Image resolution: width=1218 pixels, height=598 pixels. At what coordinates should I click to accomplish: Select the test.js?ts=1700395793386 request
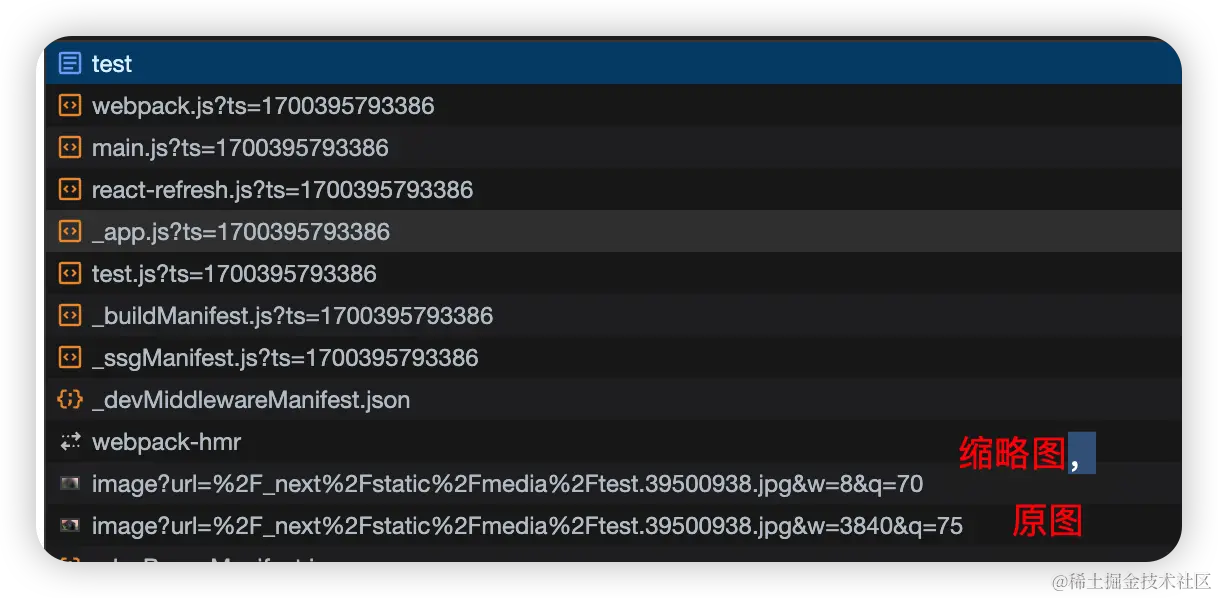(613, 274)
